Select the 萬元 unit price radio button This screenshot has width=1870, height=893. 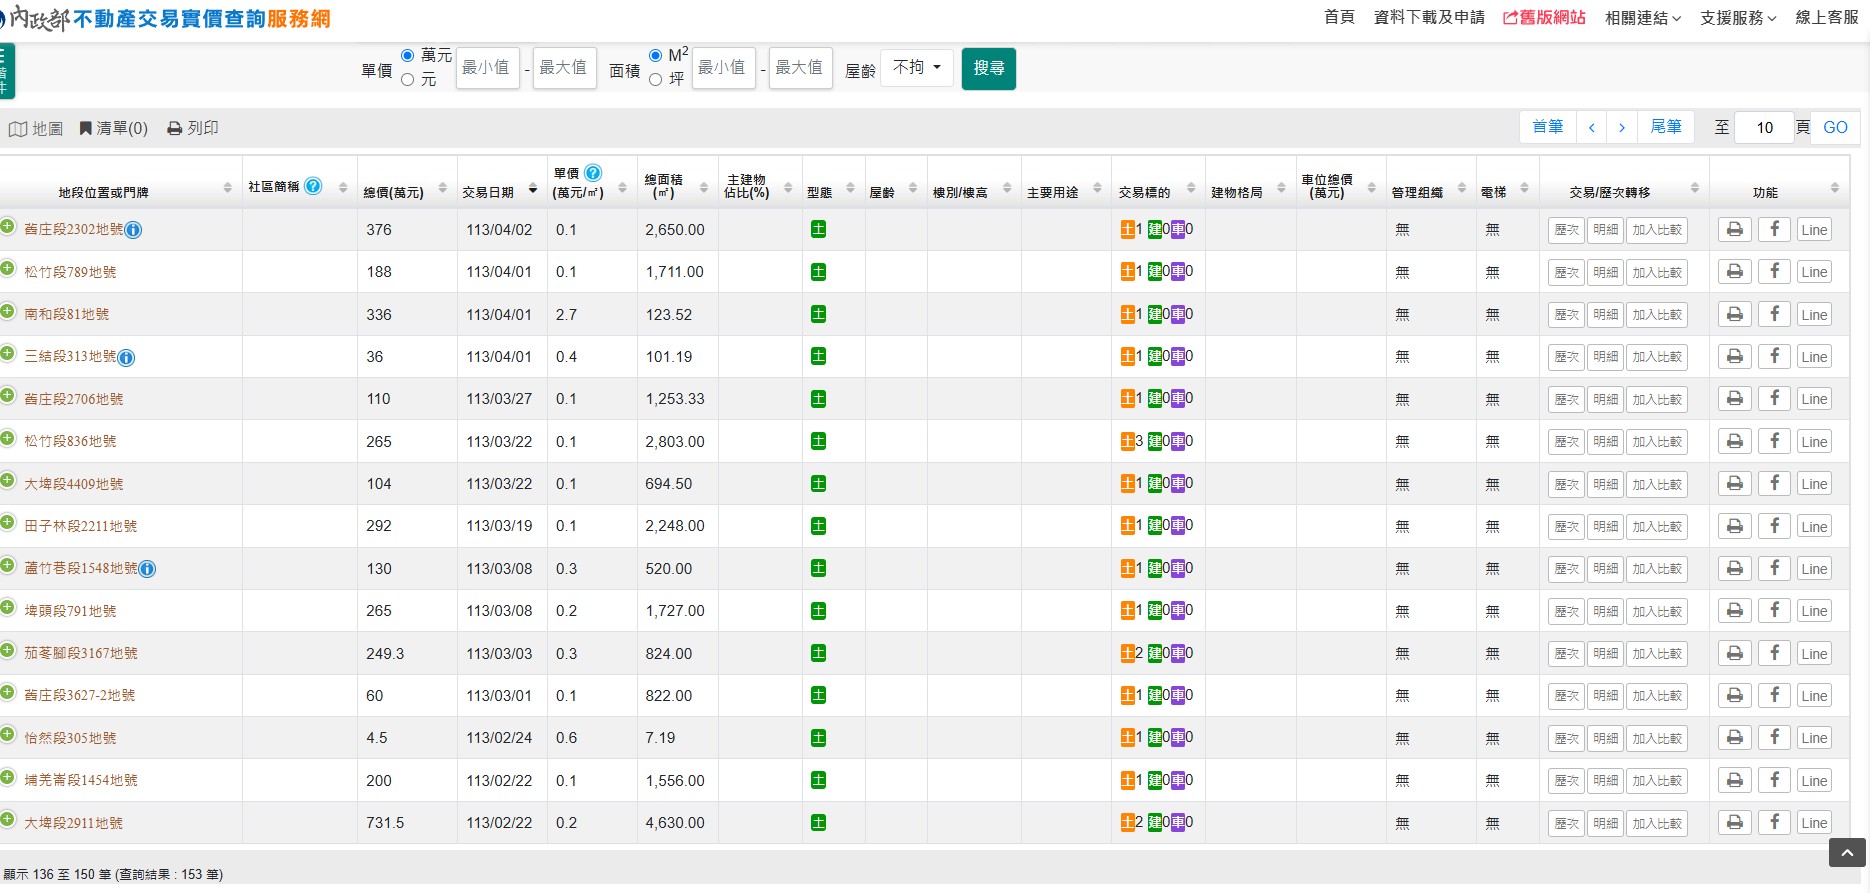(408, 56)
